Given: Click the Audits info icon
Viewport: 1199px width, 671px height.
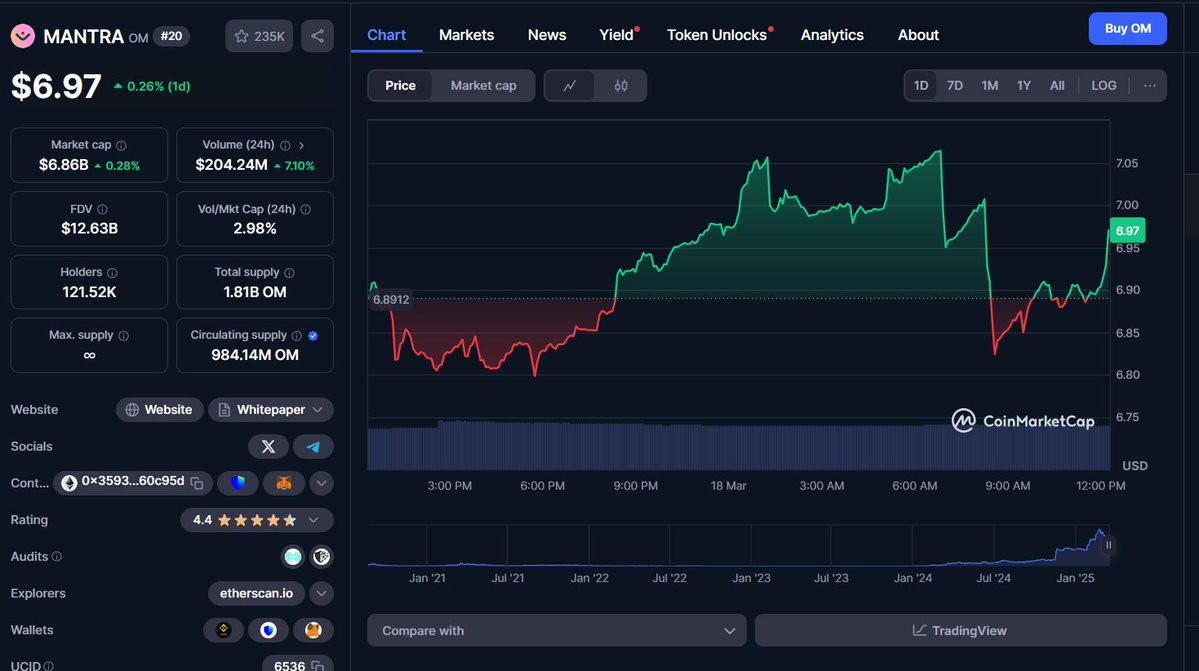Looking at the screenshot, I should click(57, 556).
